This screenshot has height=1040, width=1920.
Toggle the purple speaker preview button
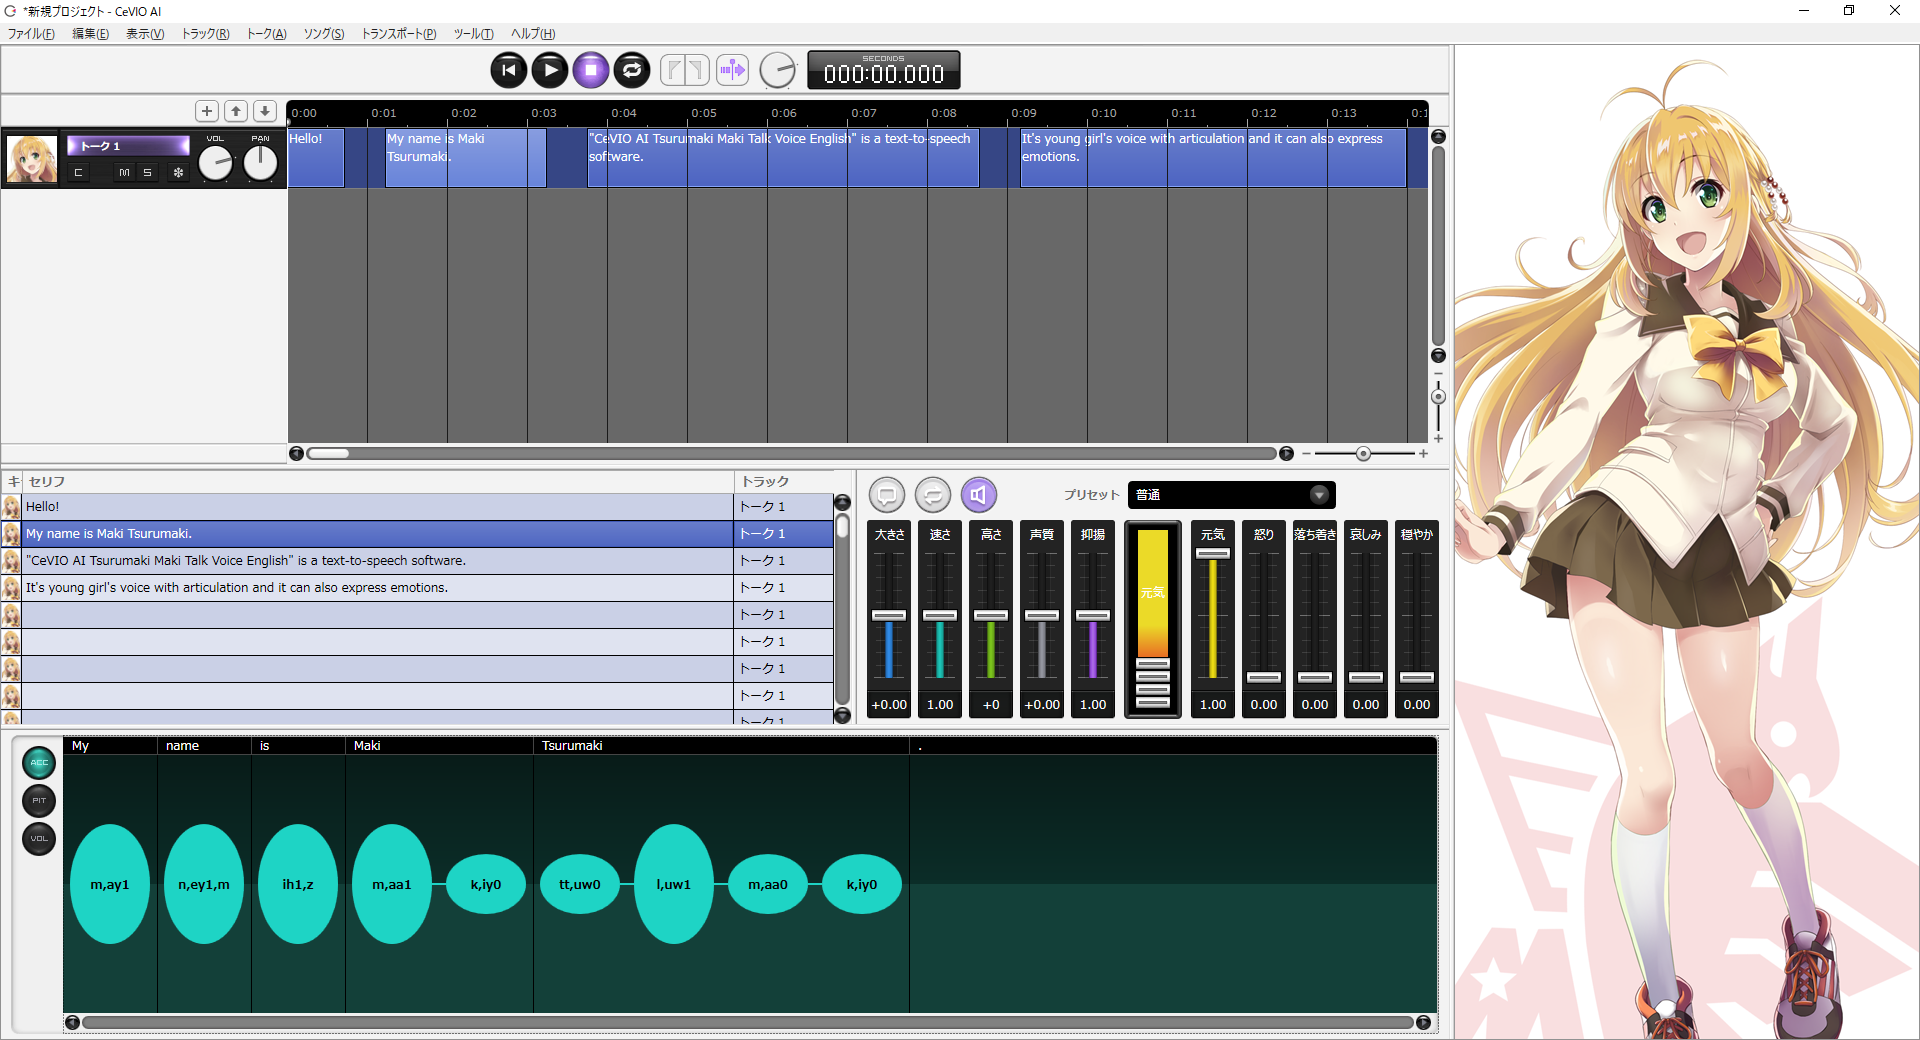coord(979,495)
